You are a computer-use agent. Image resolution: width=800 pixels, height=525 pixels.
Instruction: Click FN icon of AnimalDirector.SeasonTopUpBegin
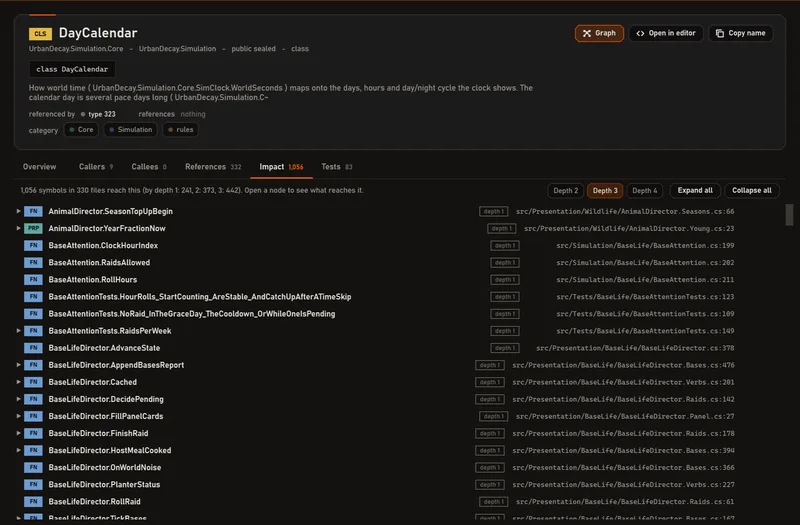click(33, 211)
